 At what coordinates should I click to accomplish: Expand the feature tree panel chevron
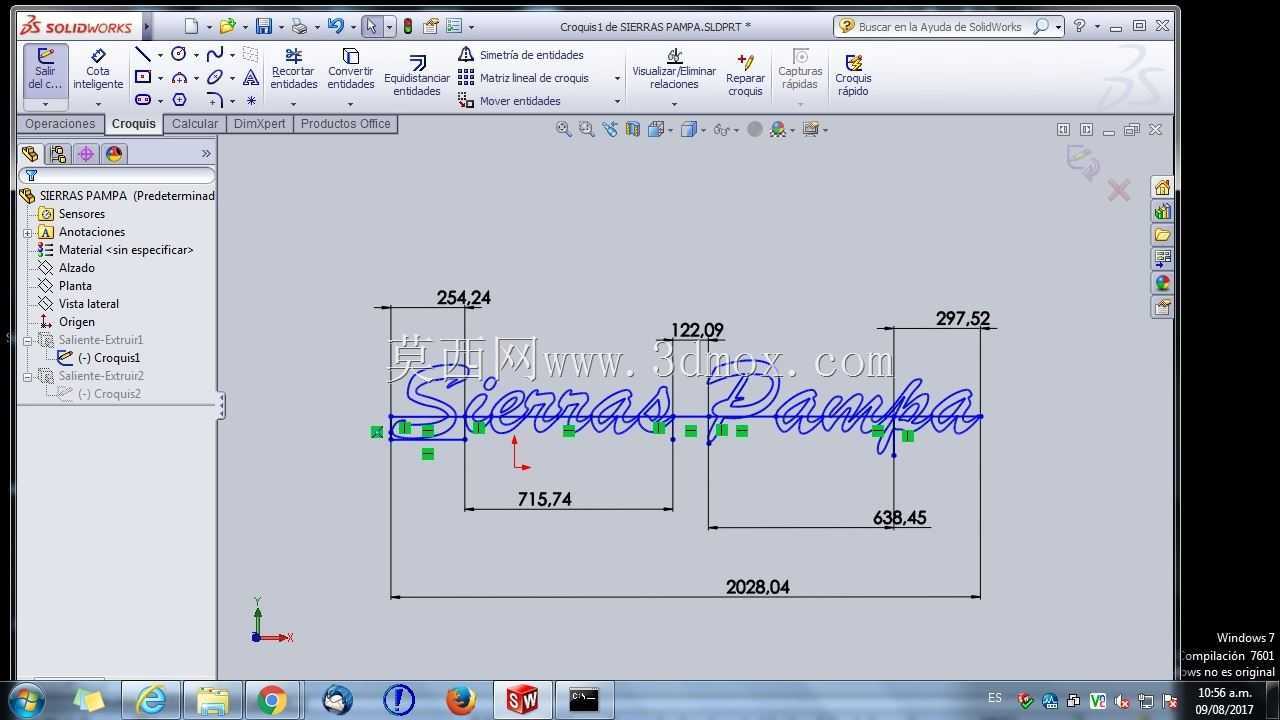(x=206, y=153)
